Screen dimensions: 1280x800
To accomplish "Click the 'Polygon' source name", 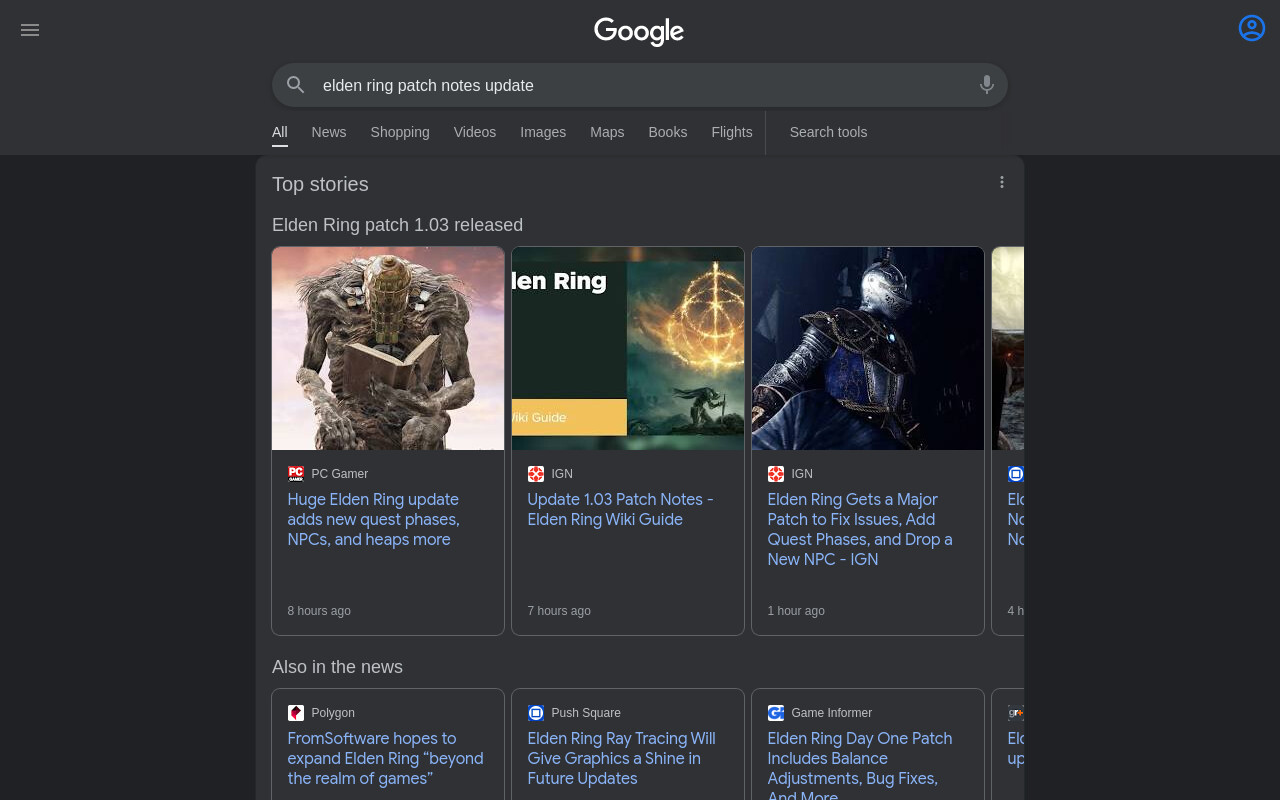I will click(x=333, y=713).
